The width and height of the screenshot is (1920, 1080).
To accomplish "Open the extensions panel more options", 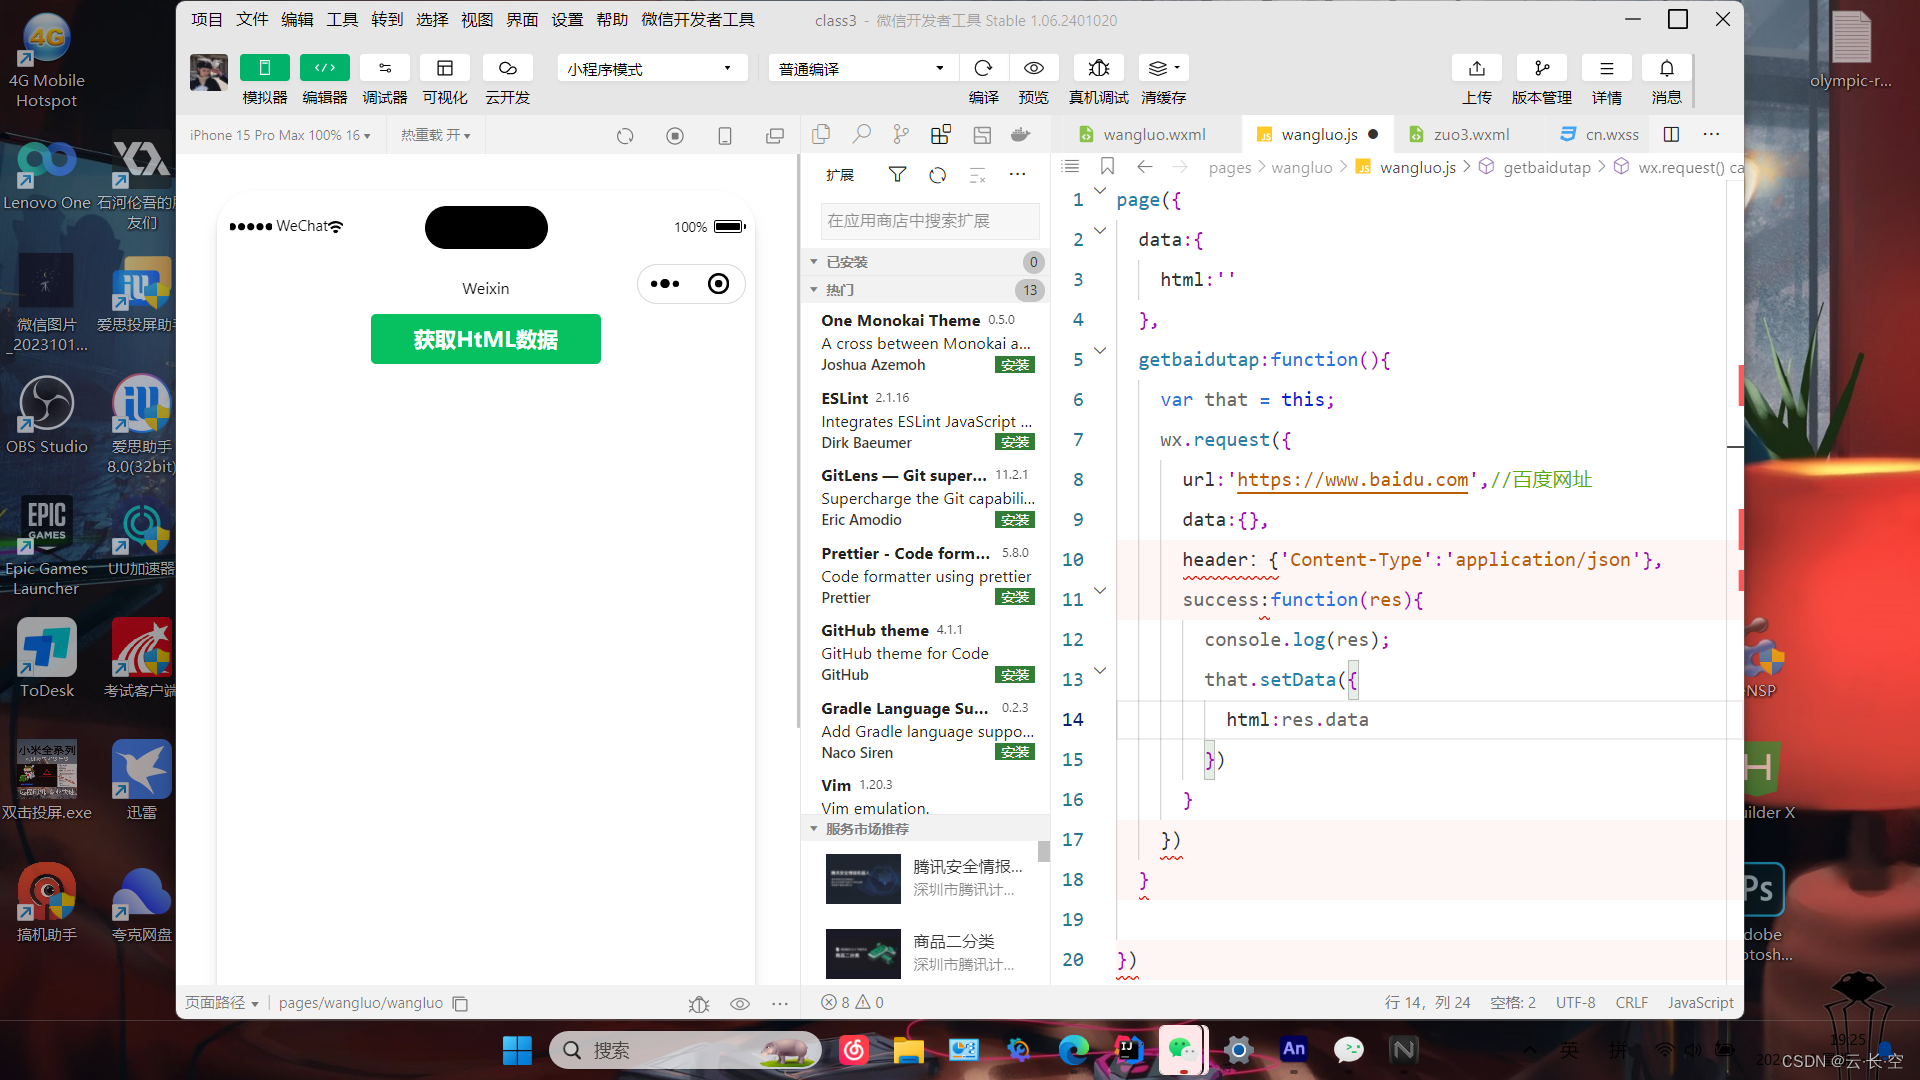I will click(x=1017, y=175).
